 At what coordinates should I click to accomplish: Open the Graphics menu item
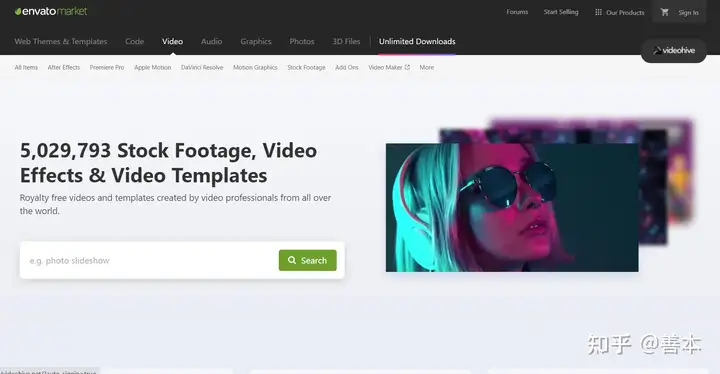[256, 41]
